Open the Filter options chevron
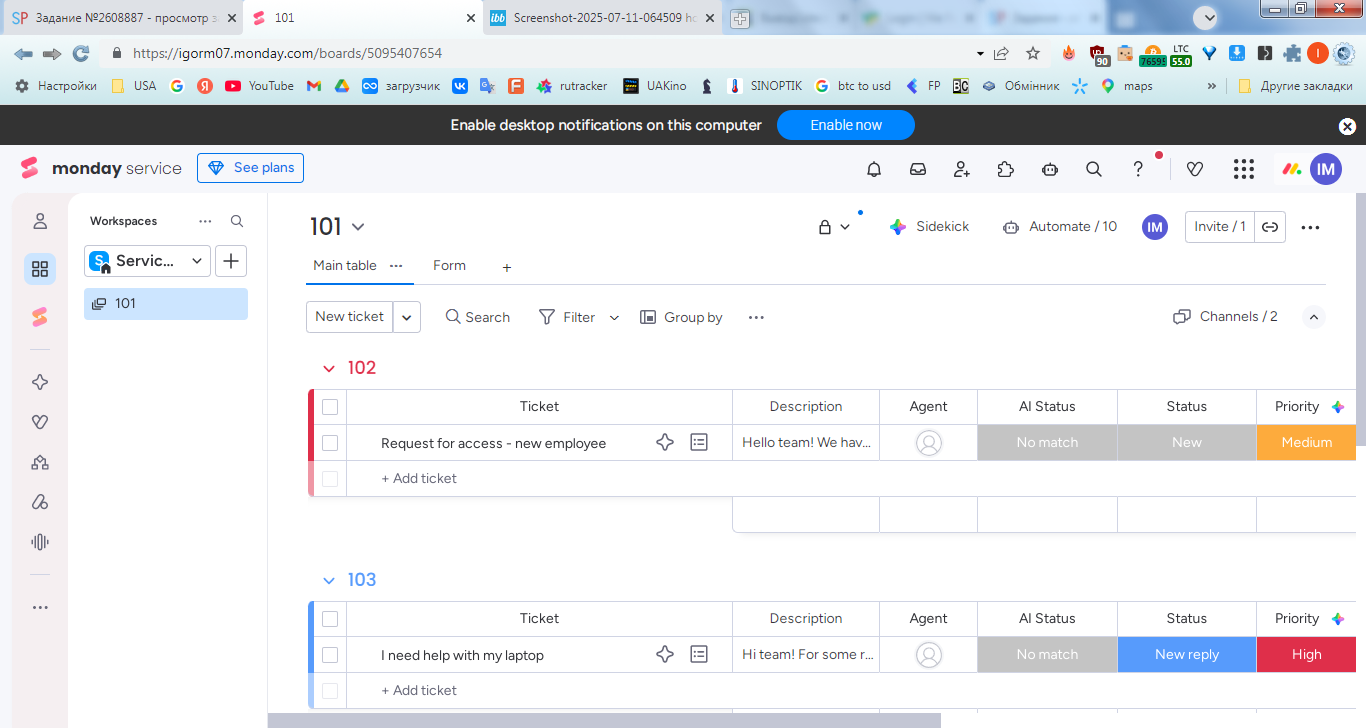 pyautogui.click(x=614, y=317)
